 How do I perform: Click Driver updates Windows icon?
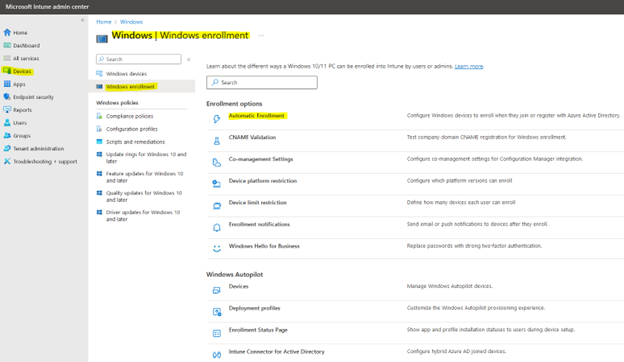click(x=99, y=212)
